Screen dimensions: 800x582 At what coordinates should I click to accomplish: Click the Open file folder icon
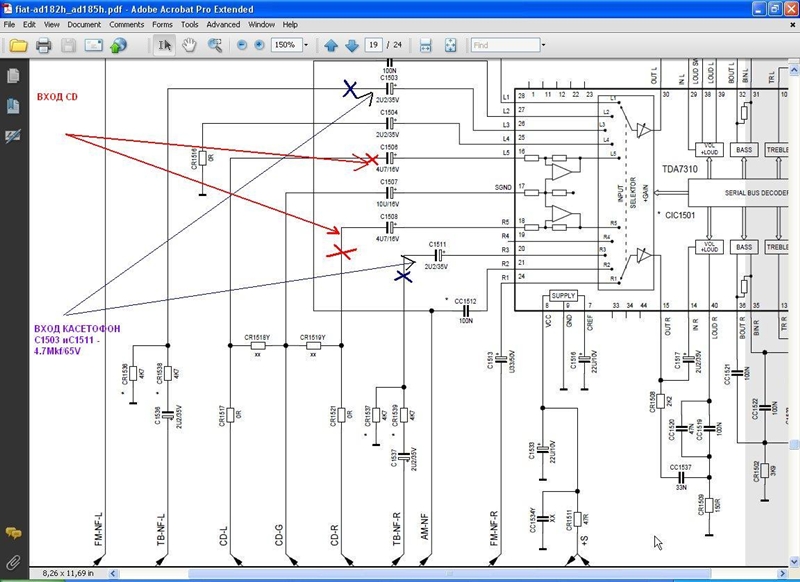18,45
